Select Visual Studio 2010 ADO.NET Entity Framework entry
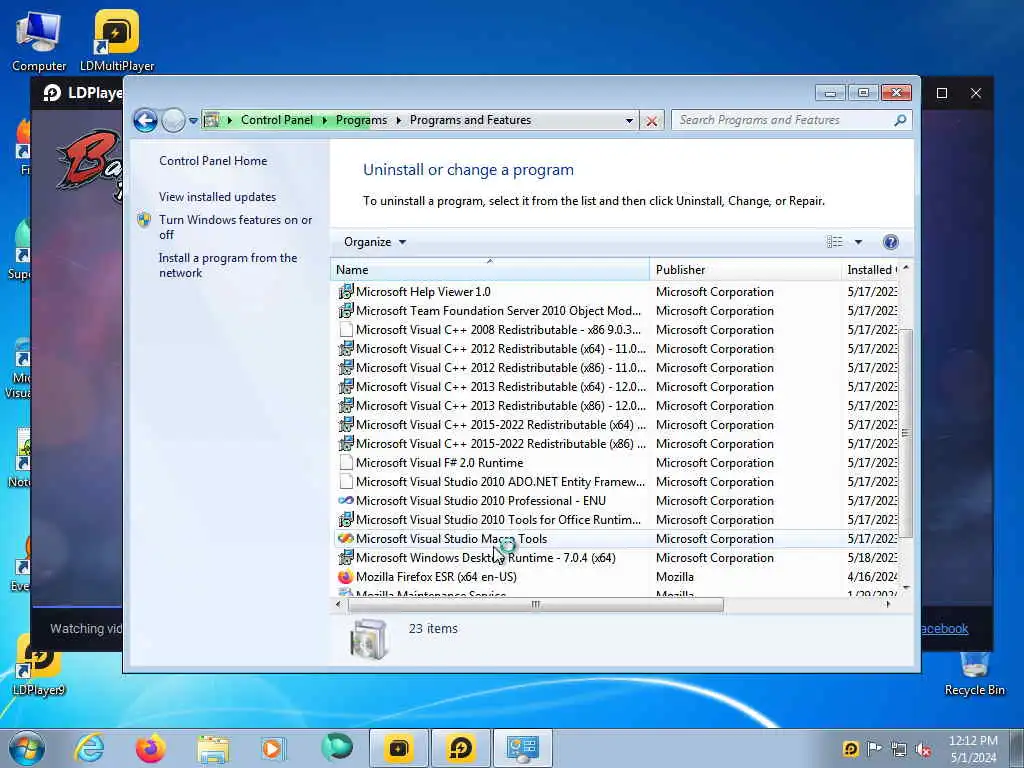1024x768 pixels. pos(500,481)
